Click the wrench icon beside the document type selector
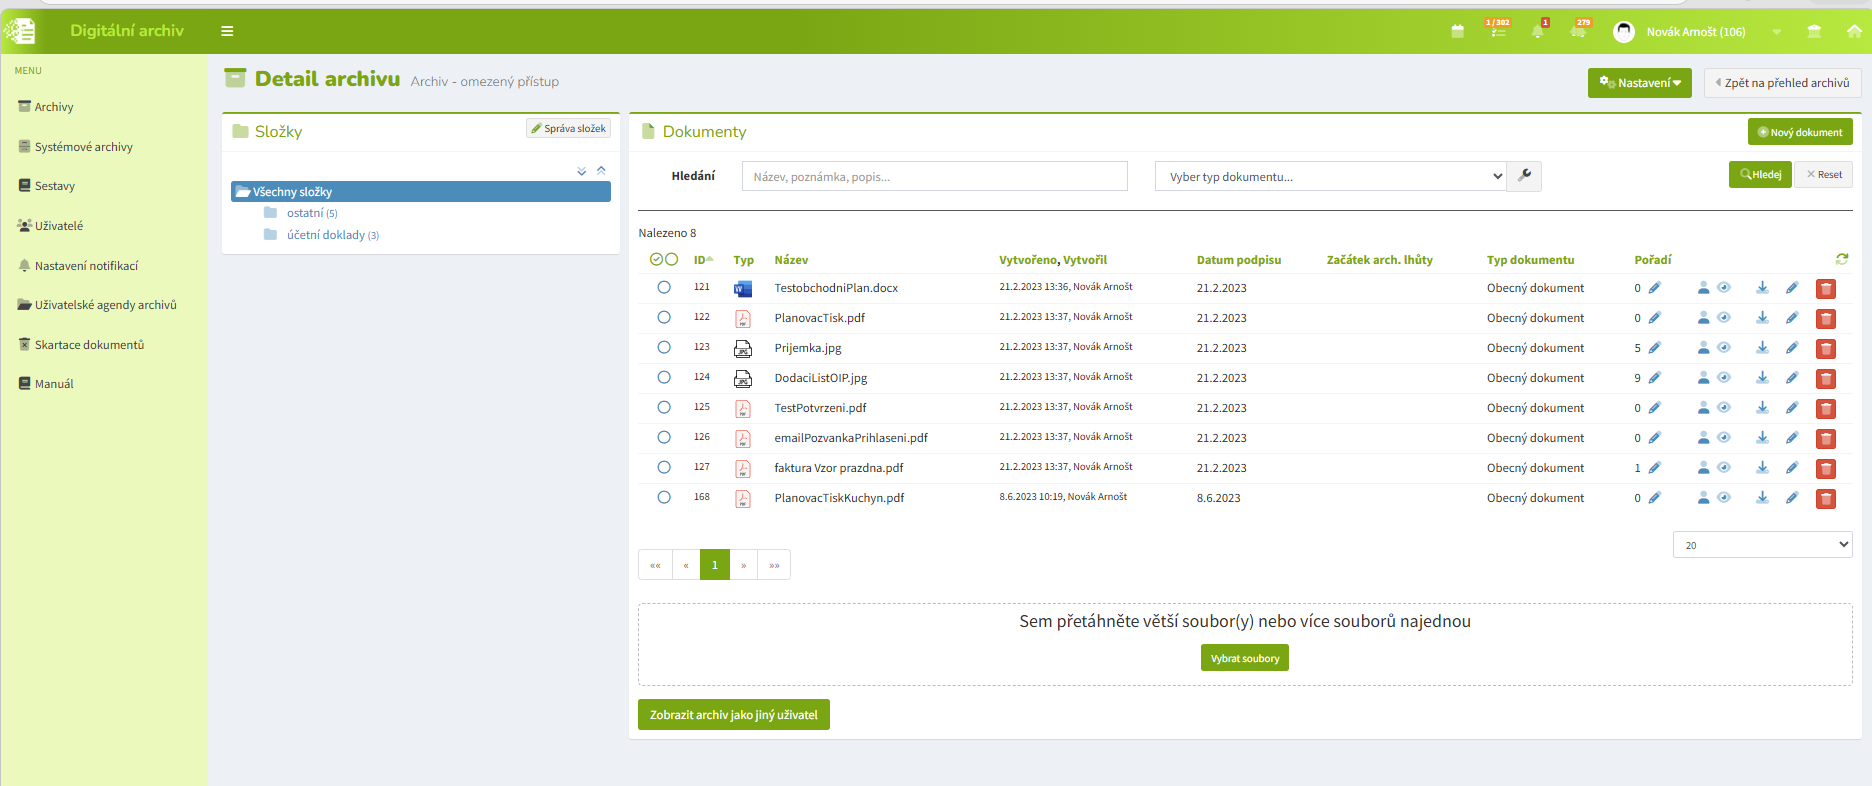Viewport: 1872px width, 786px height. [x=1525, y=176]
